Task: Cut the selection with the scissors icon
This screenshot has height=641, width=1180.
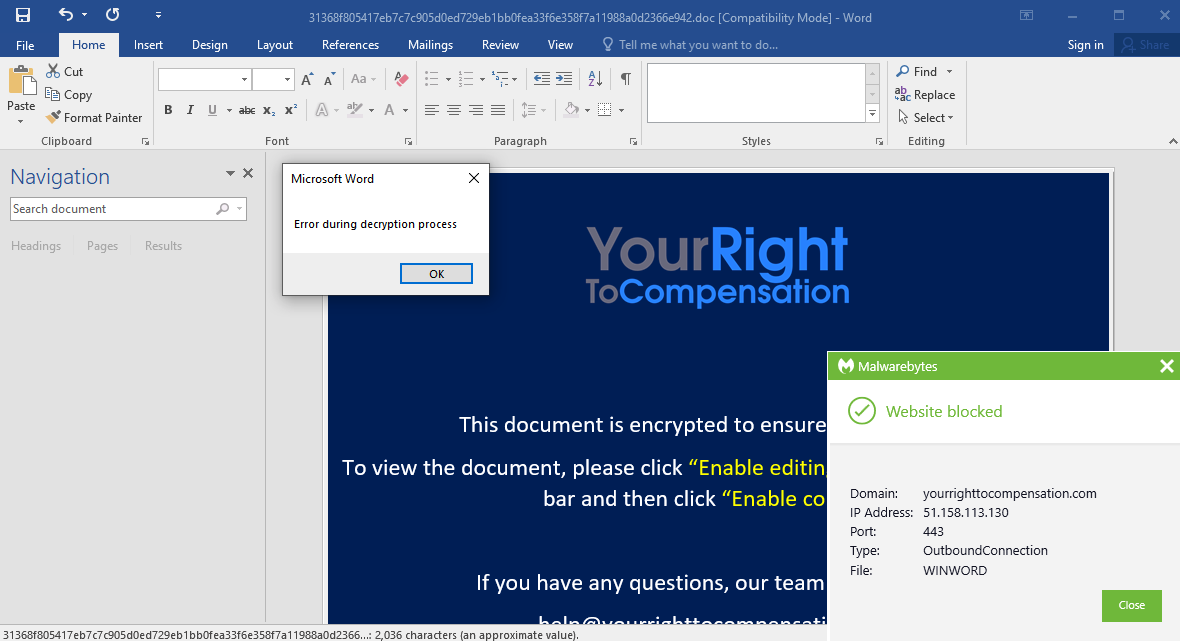Action: point(65,71)
